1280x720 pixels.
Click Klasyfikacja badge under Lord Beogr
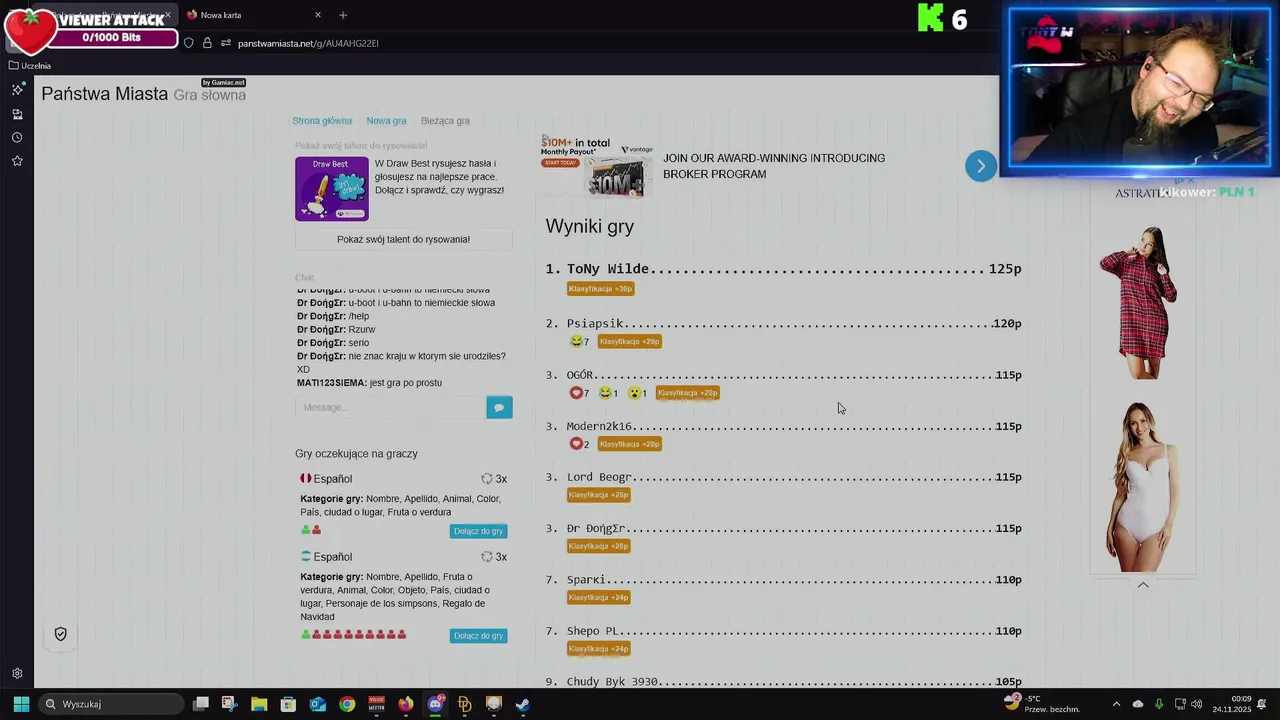tap(598, 495)
